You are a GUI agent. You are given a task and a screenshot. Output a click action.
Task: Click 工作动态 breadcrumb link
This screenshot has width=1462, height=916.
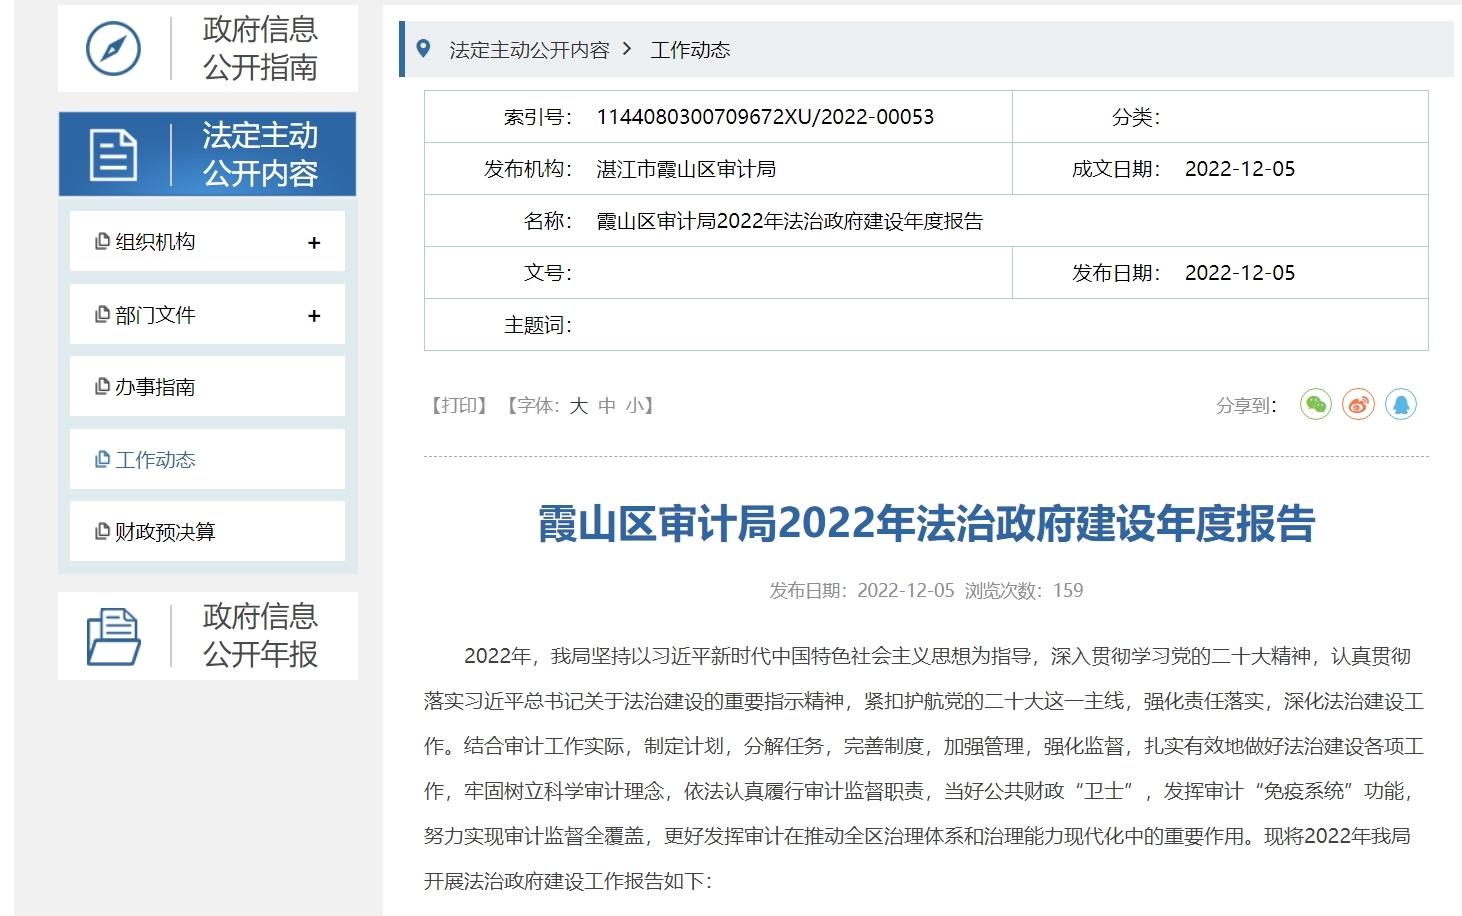[x=690, y=49]
